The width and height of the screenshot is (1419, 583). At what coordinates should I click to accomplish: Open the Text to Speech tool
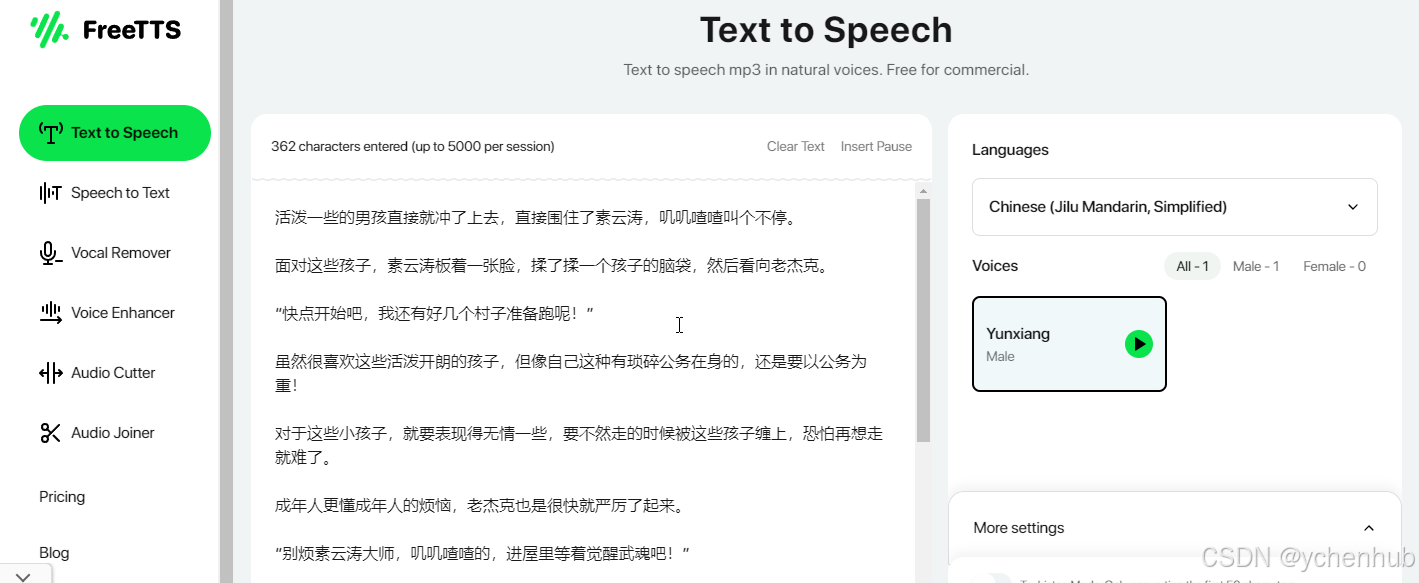[115, 133]
